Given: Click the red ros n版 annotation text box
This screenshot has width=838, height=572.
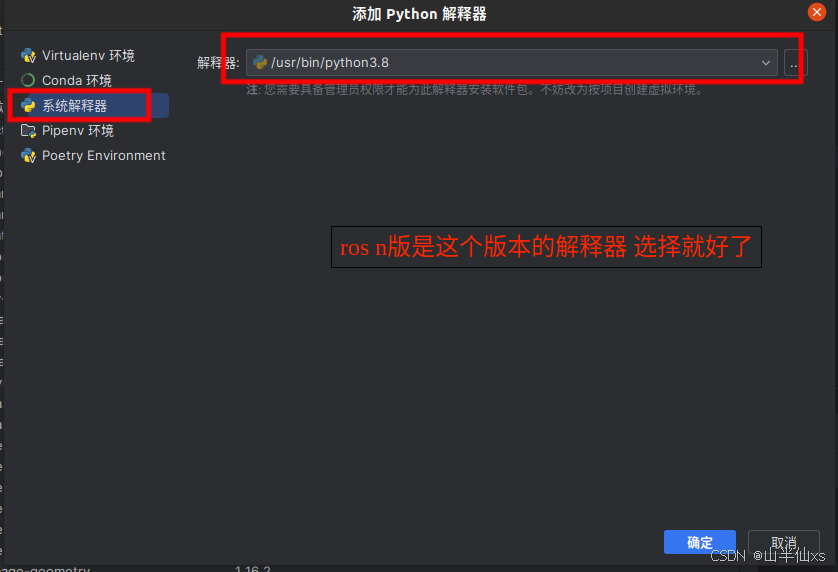Looking at the screenshot, I should click(546, 247).
